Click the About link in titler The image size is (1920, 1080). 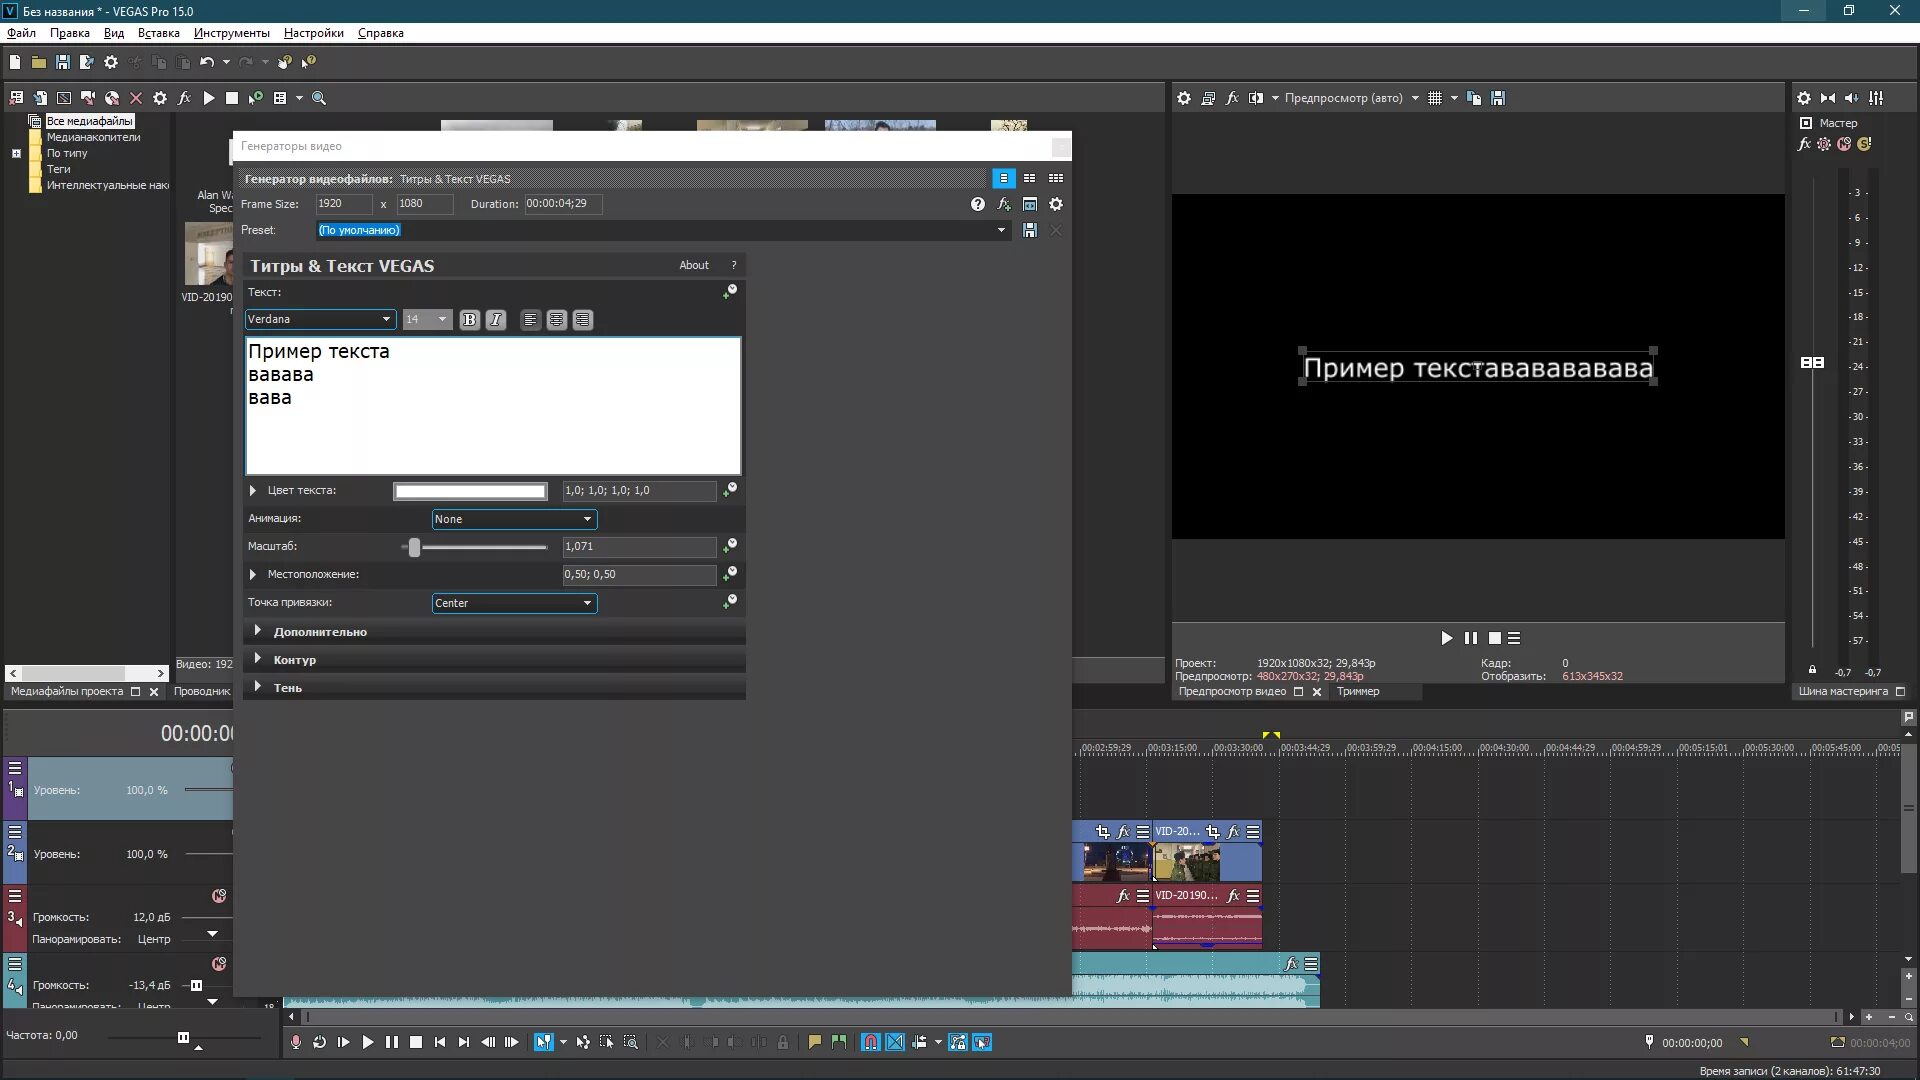pos(693,266)
